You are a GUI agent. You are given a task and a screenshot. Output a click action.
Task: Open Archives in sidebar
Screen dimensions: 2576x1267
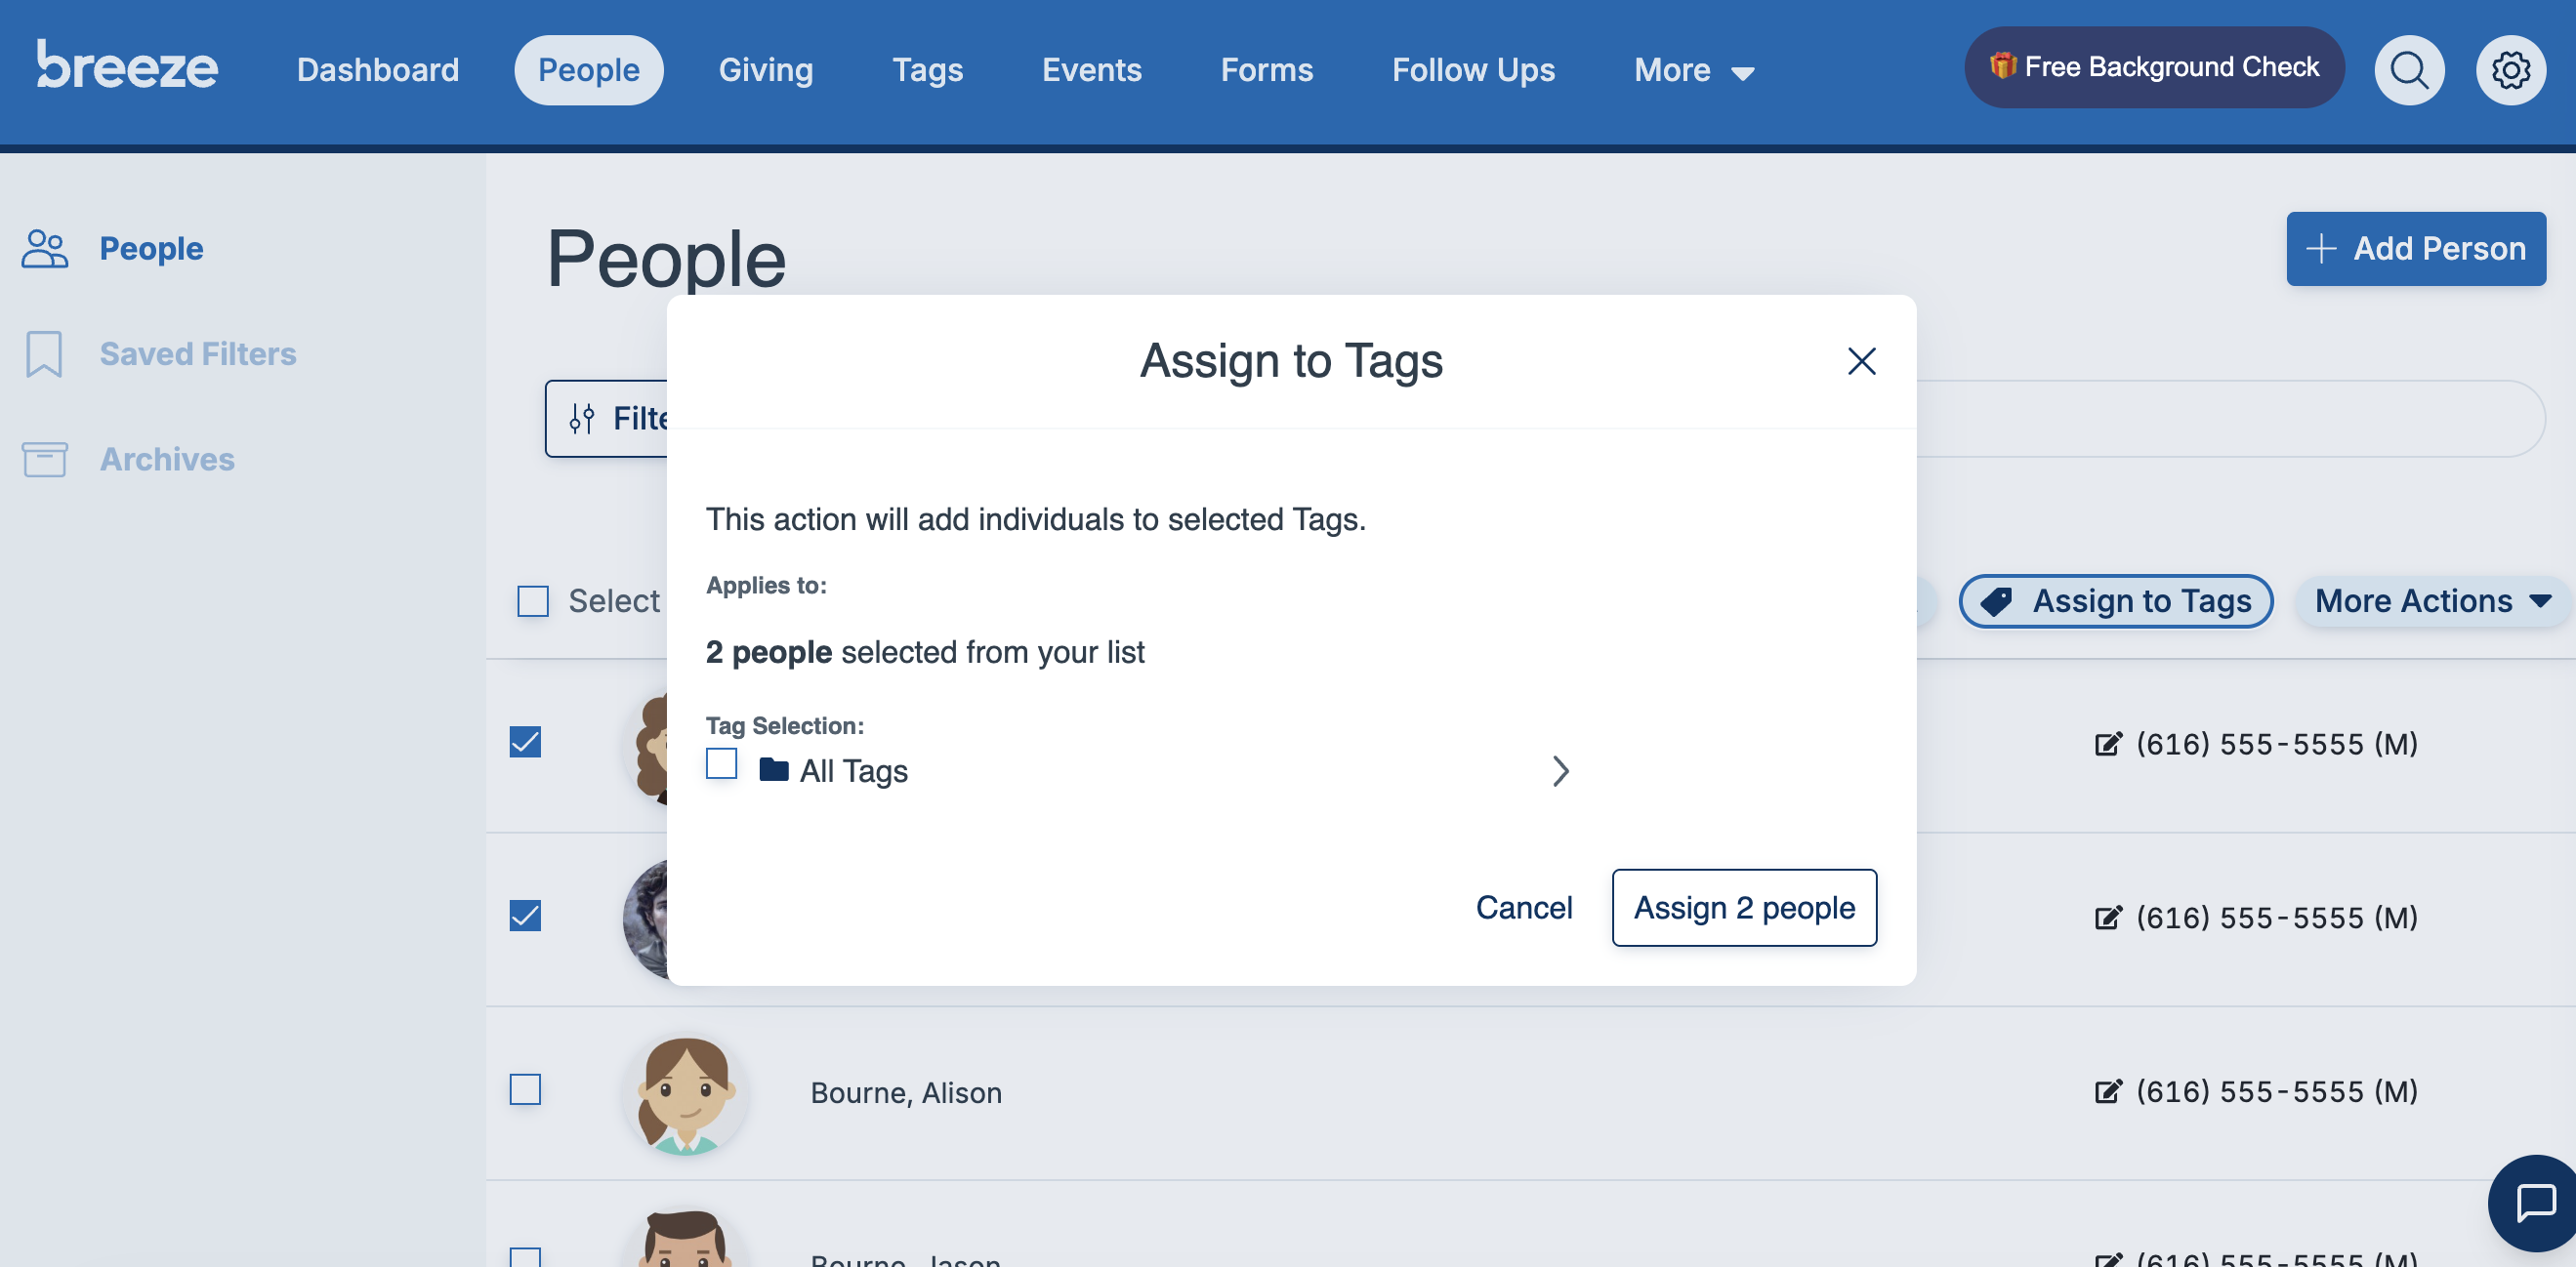pos(167,460)
